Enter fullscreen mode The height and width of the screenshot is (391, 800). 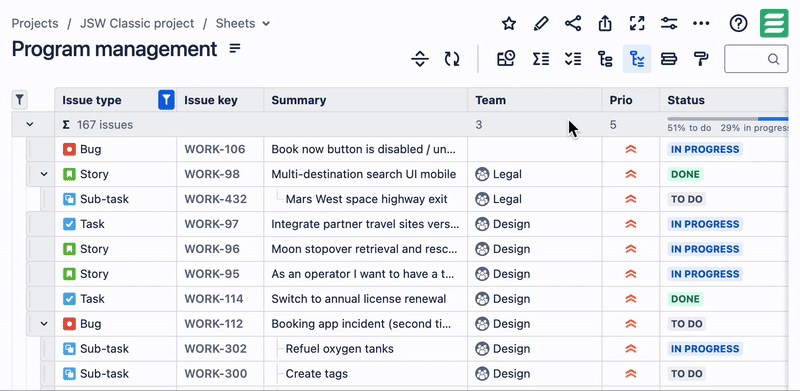click(x=637, y=23)
